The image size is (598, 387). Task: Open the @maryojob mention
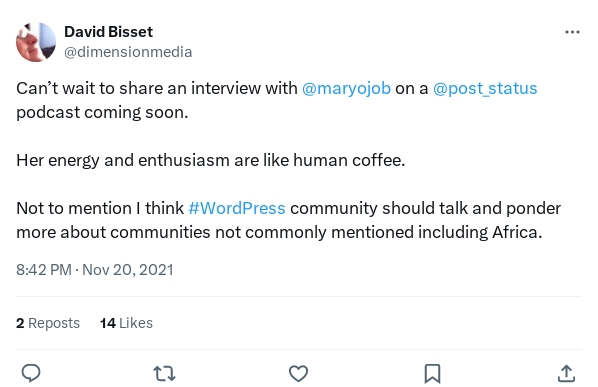pos(346,88)
